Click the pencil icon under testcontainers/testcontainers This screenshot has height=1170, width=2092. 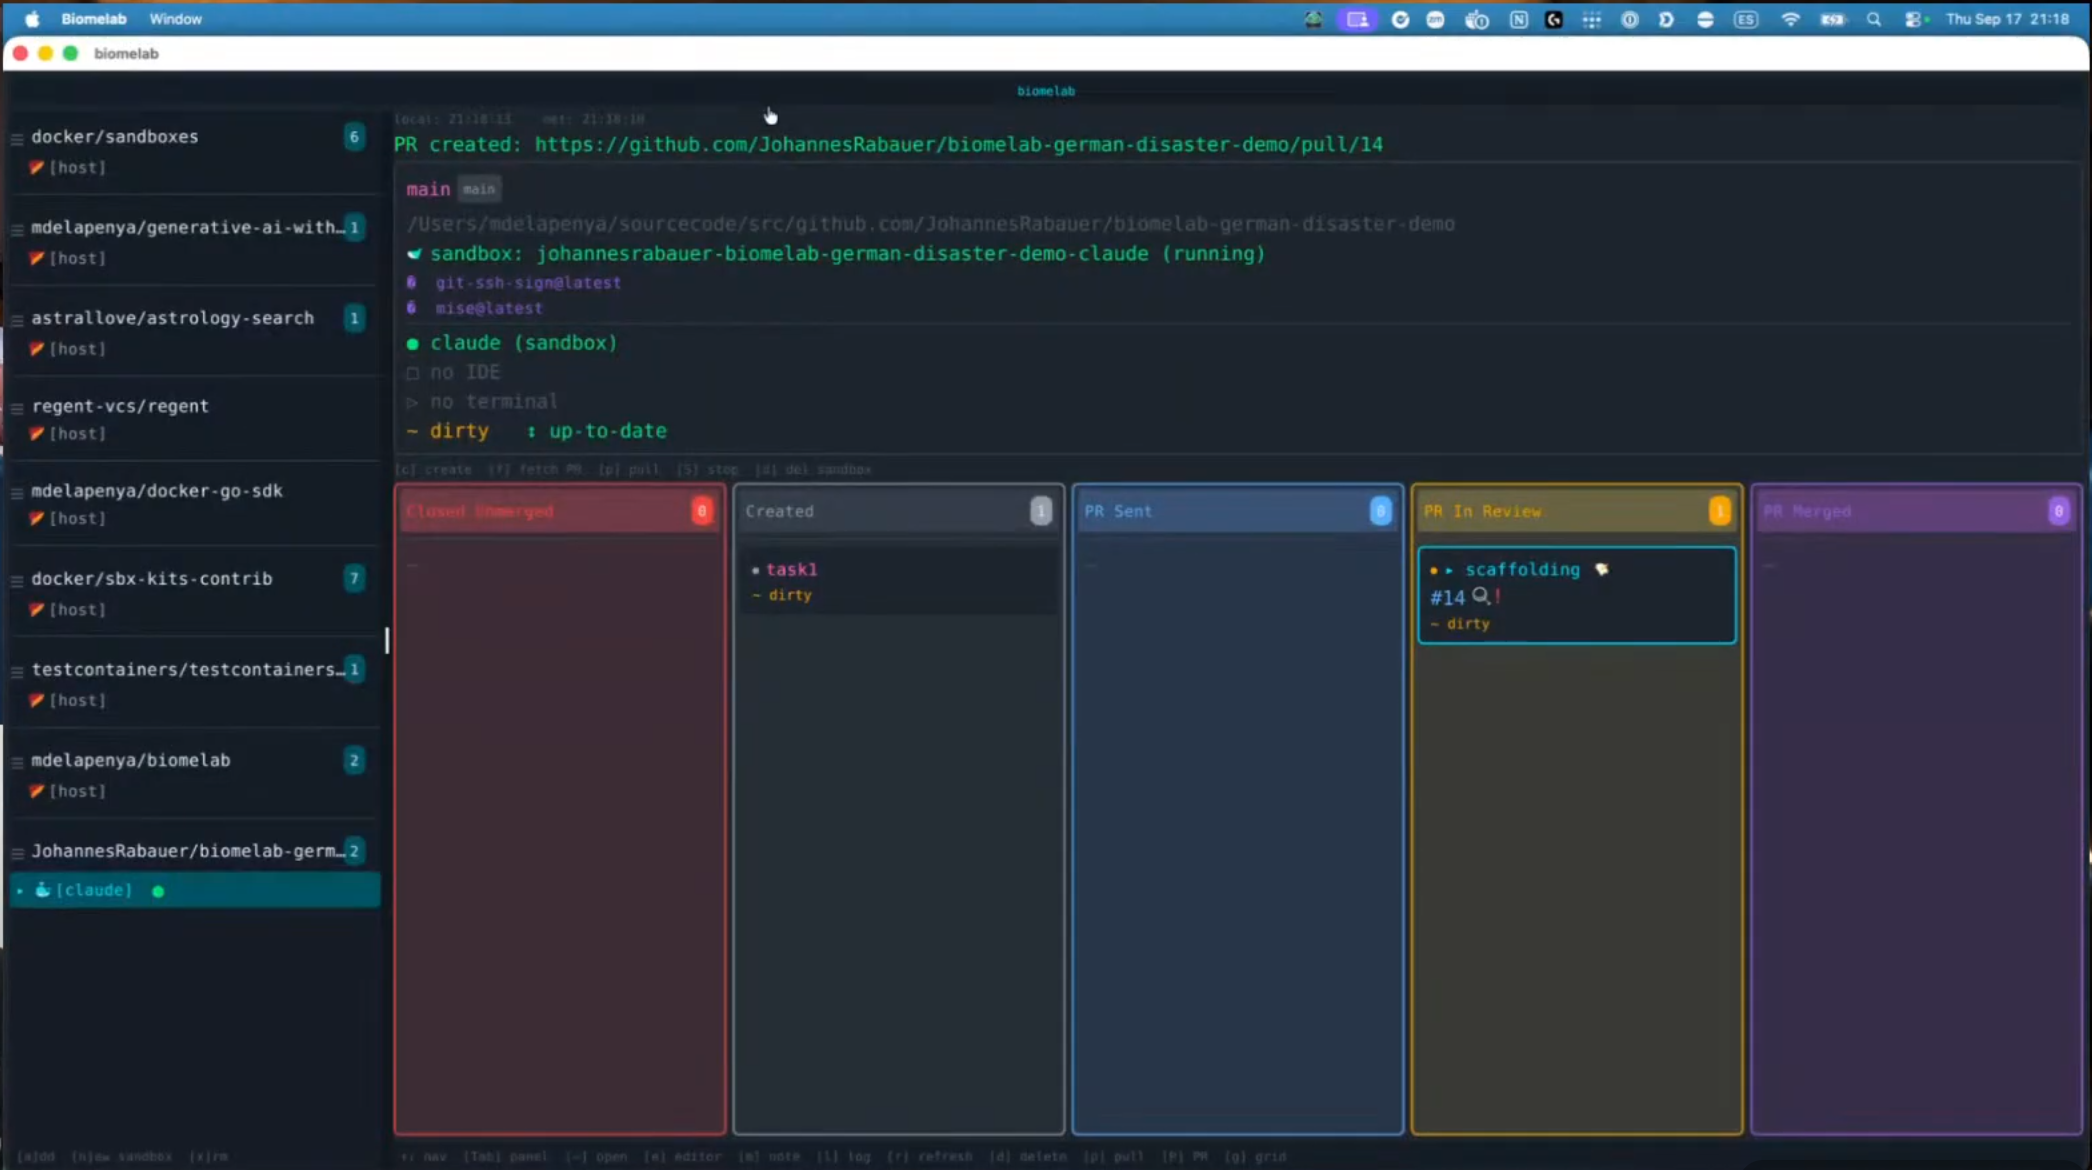[37, 700]
